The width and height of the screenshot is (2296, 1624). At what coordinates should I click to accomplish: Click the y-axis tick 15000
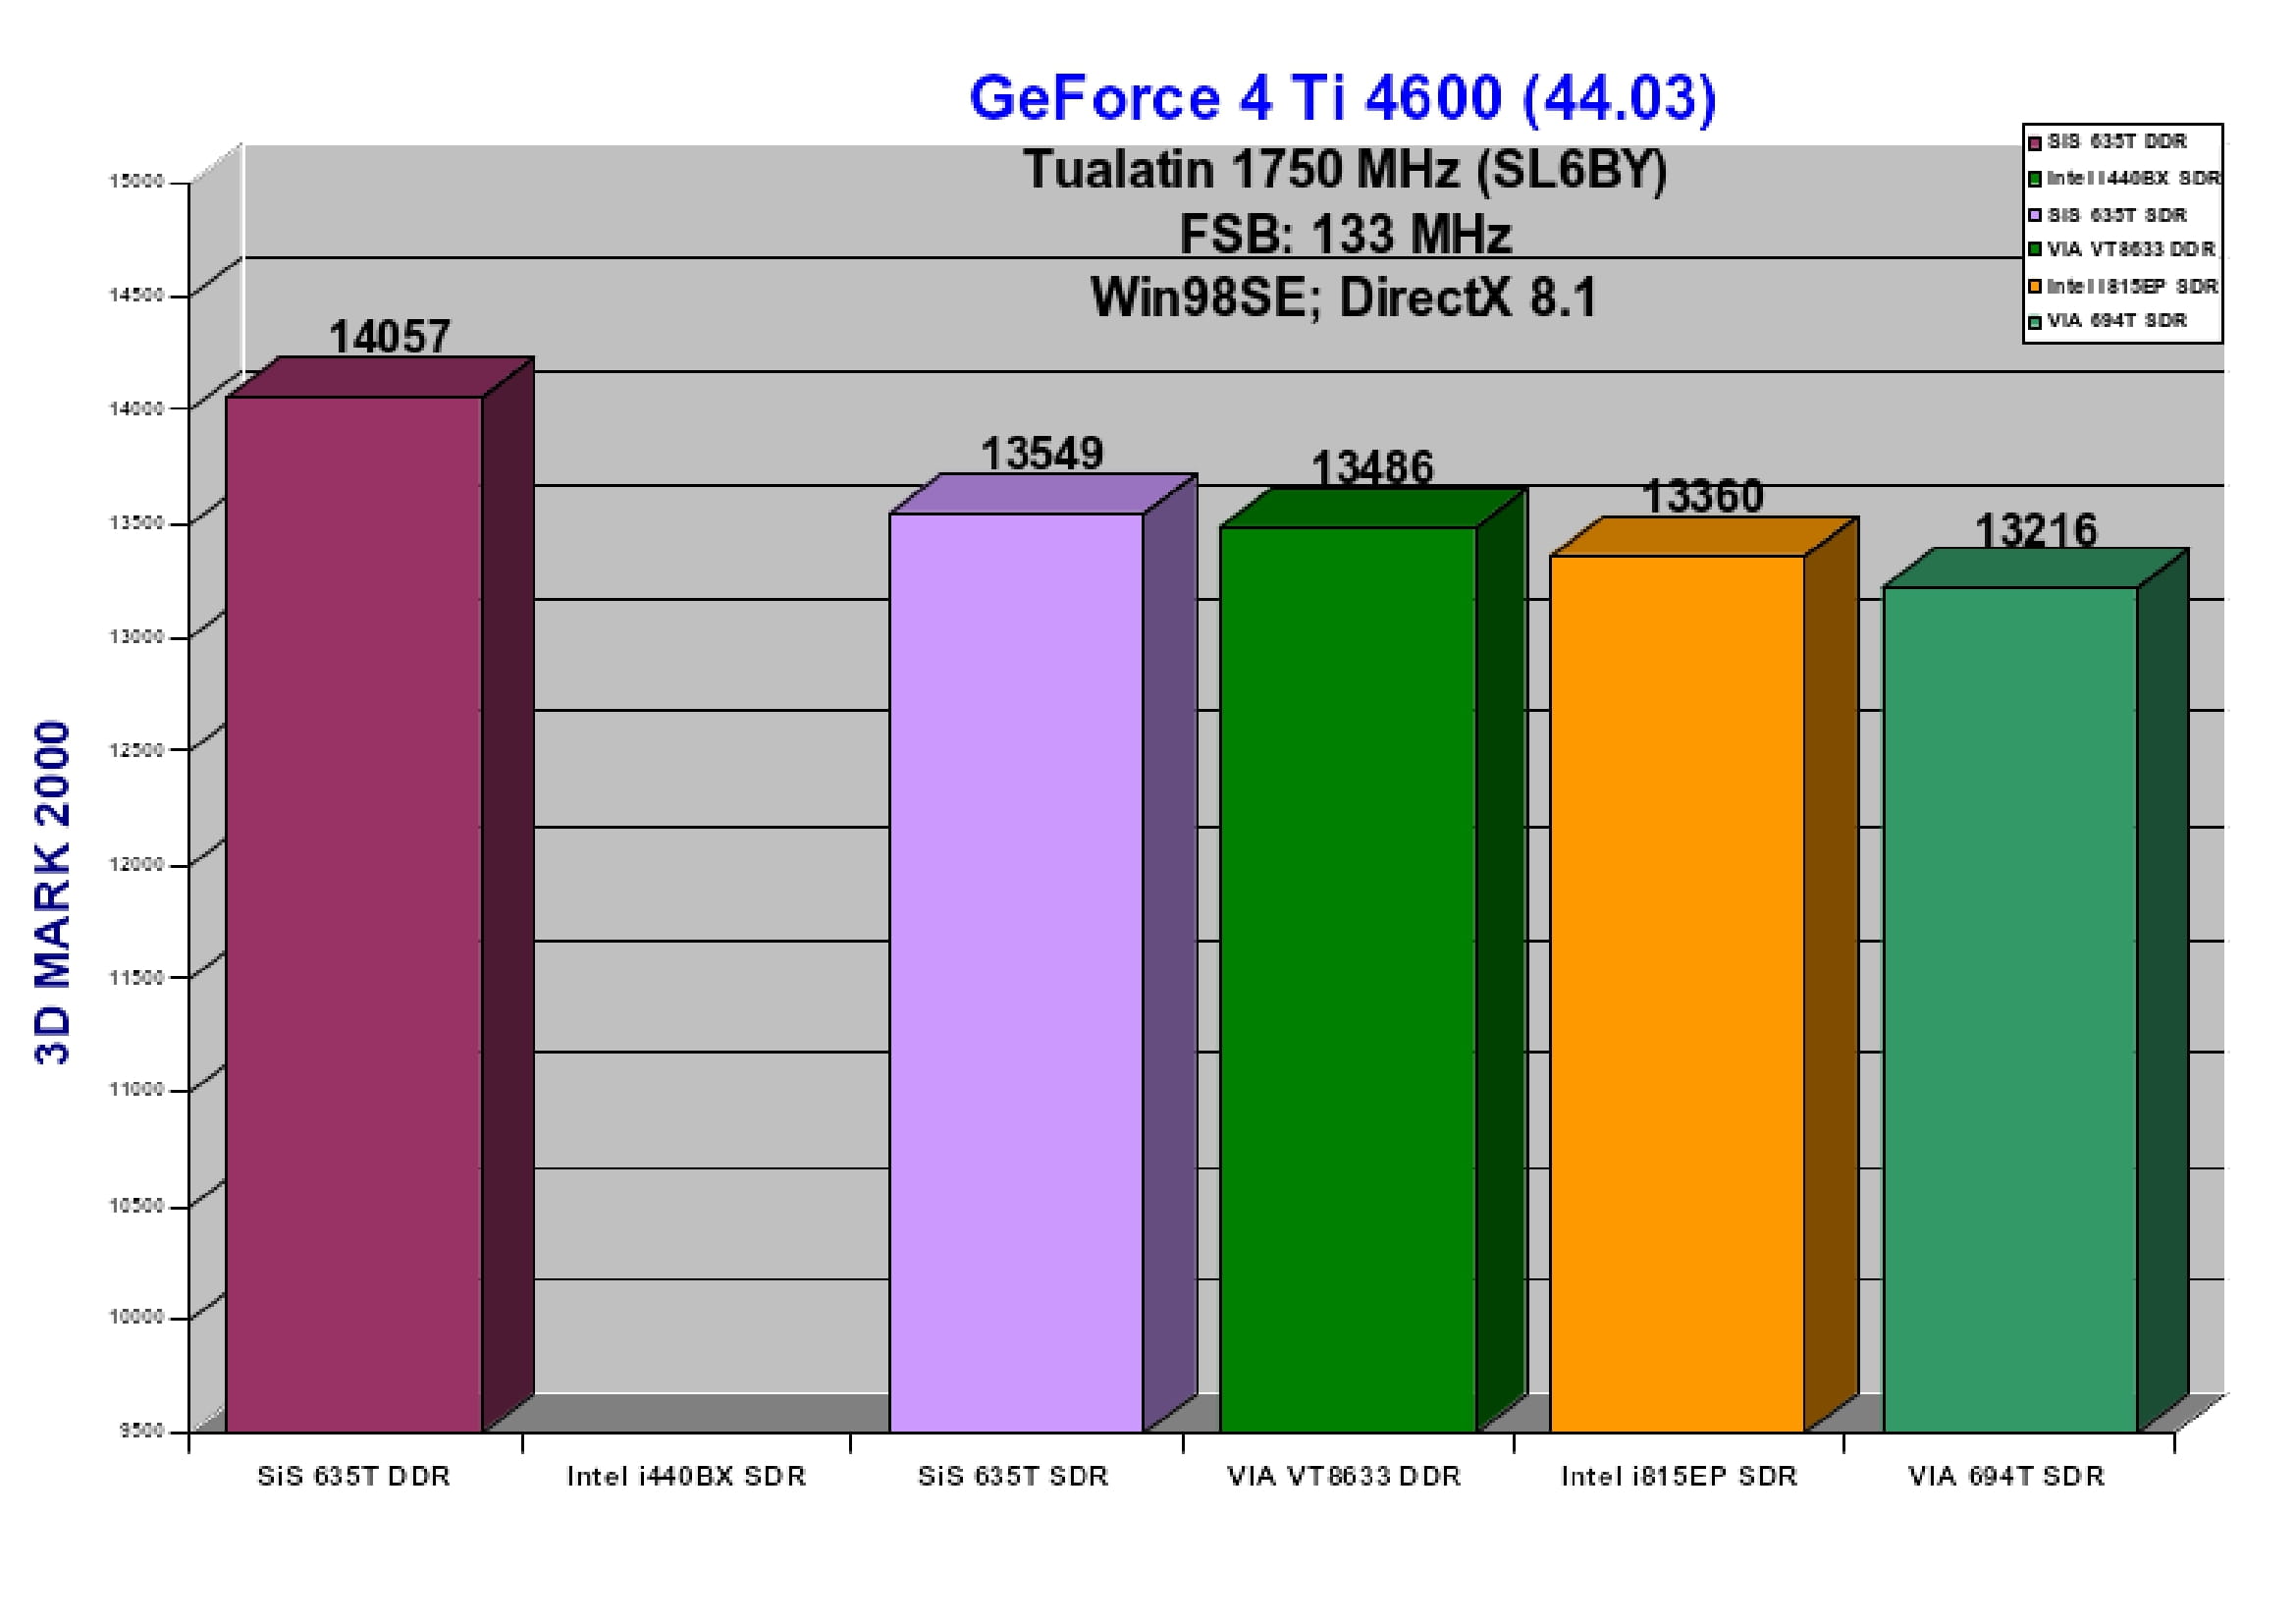pyautogui.click(x=136, y=182)
